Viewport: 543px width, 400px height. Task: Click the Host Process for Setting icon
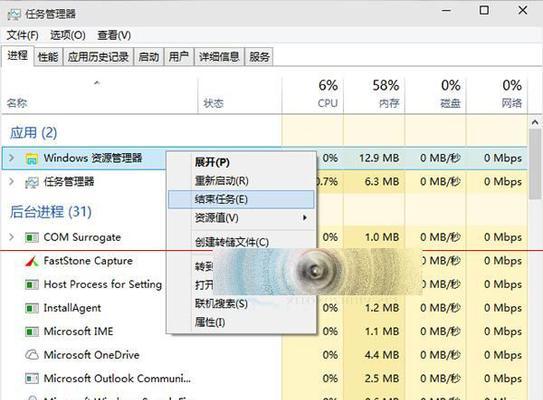click(32, 285)
